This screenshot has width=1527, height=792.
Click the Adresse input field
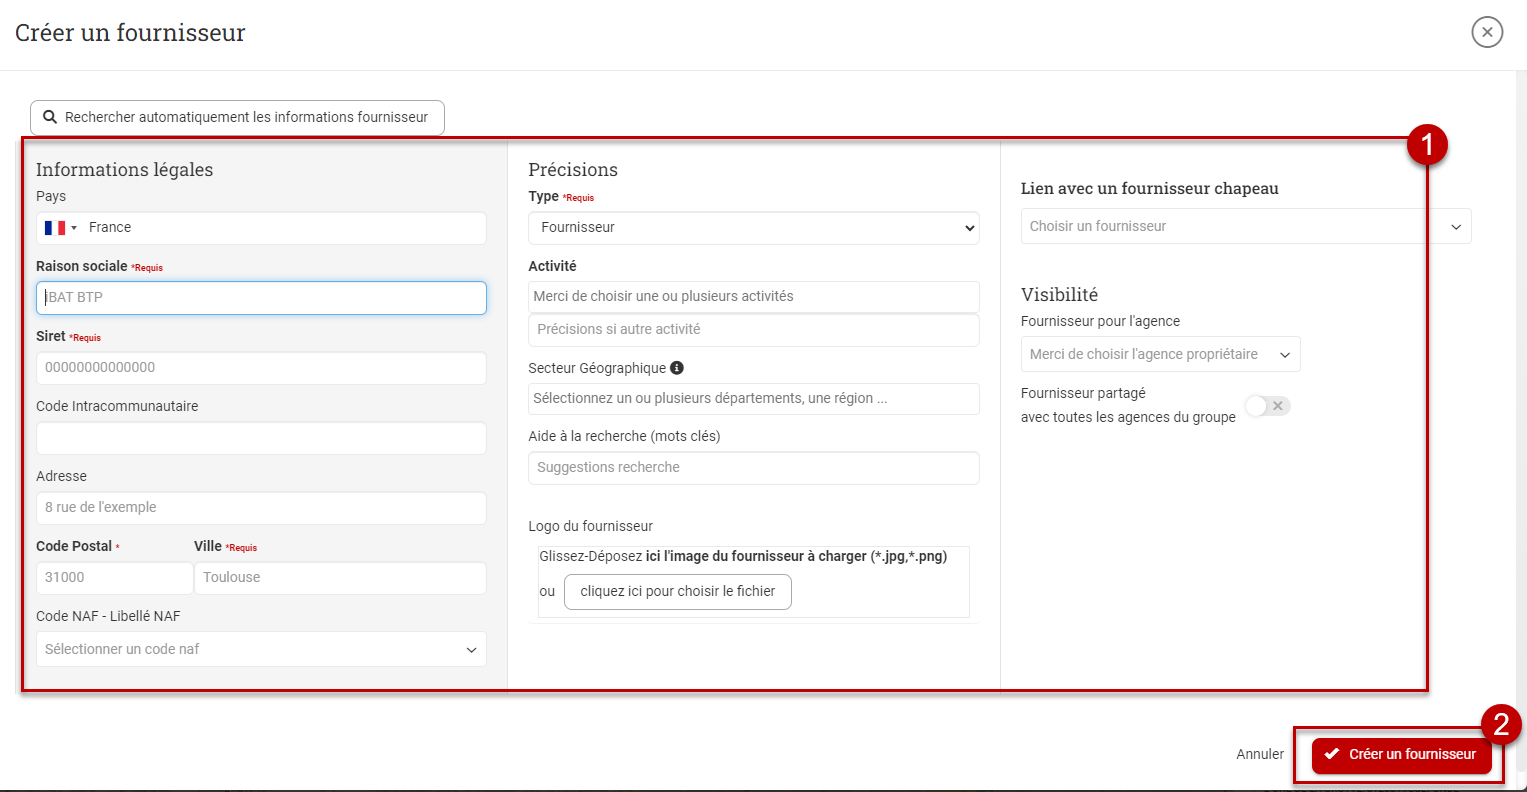261,508
